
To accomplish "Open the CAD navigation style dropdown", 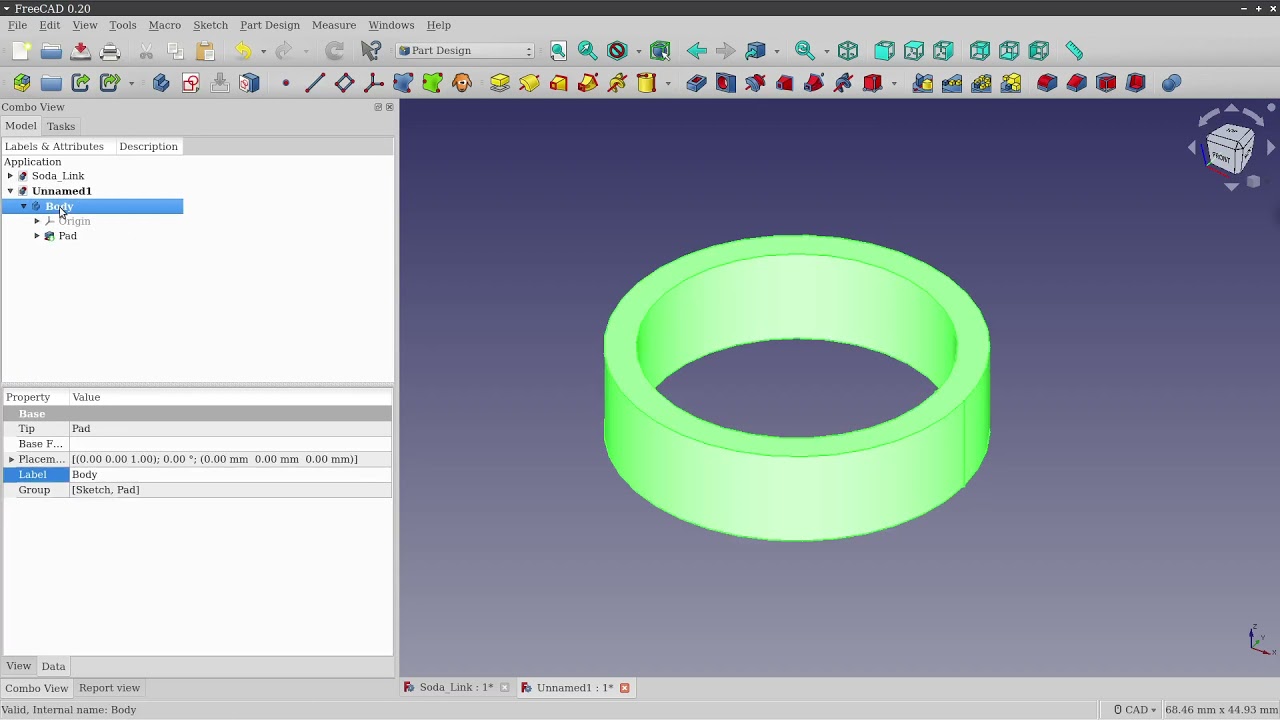I will pyautogui.click(x=1134, y=710).
